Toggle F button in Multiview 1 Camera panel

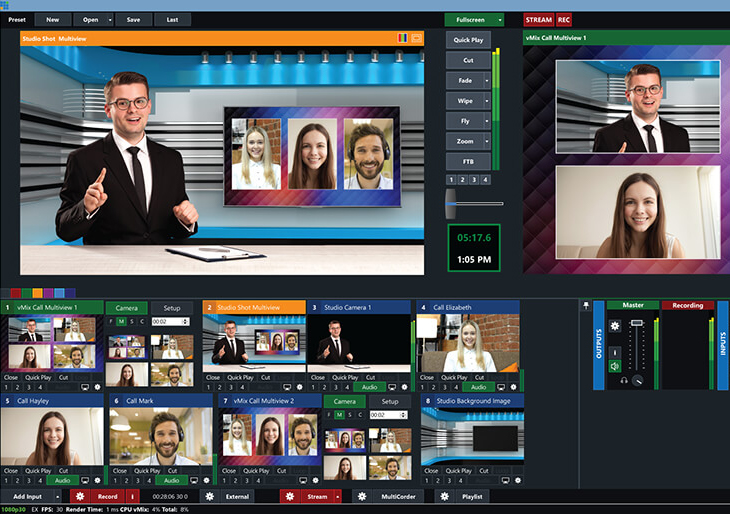coord(111,321)
